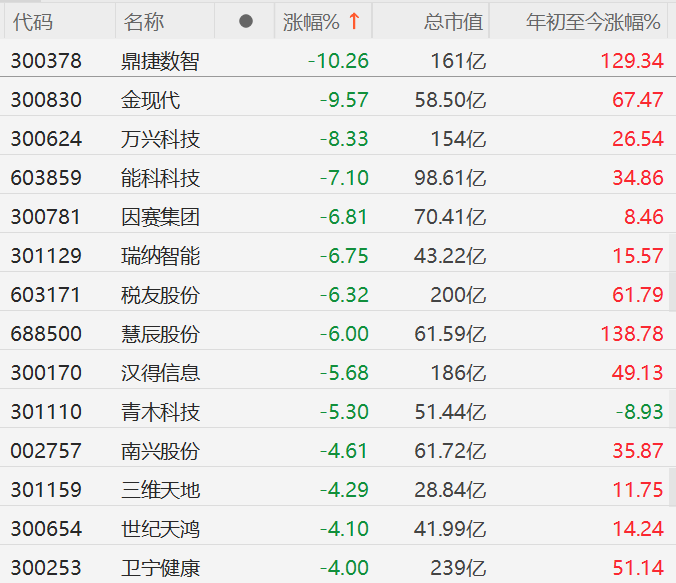Click year-to-date value 129.34
The height and width of the screenshot is (583, 676).
632,61
